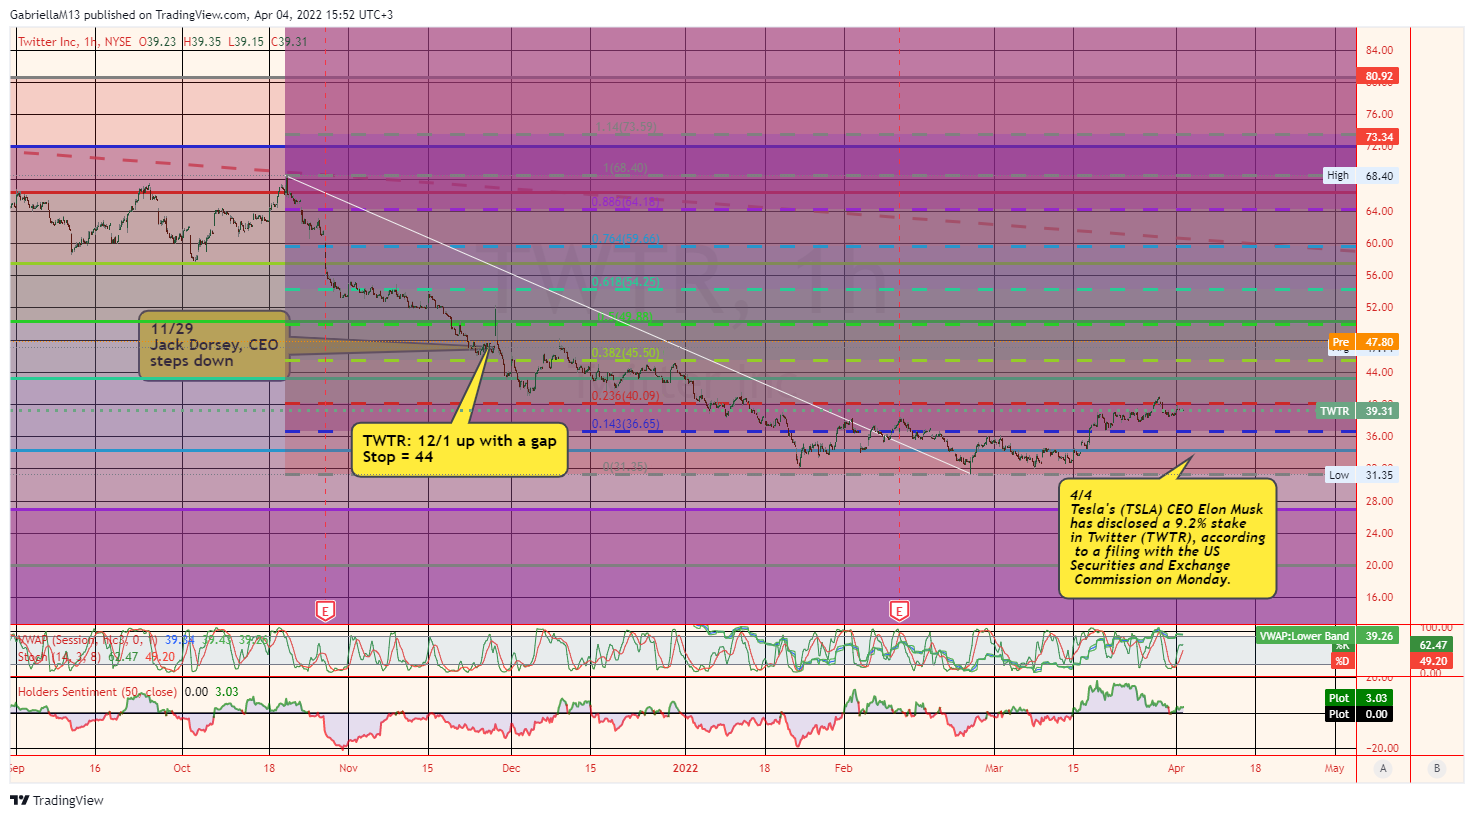
Task: Click the GabriellaM13 published header text
Action: (201, 15)
